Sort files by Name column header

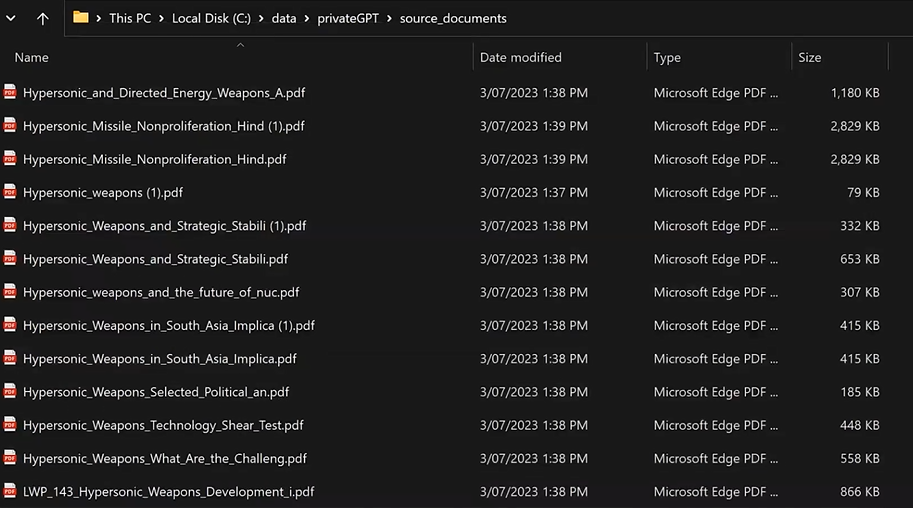point(31,58)
